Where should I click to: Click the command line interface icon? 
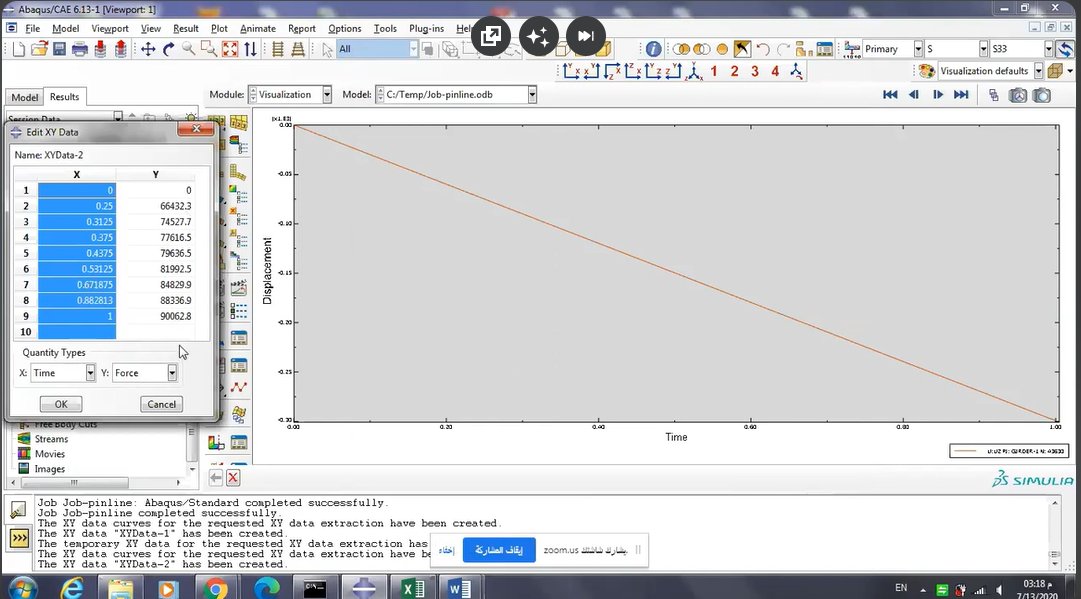pyautogui.click(x=19, y=538)
